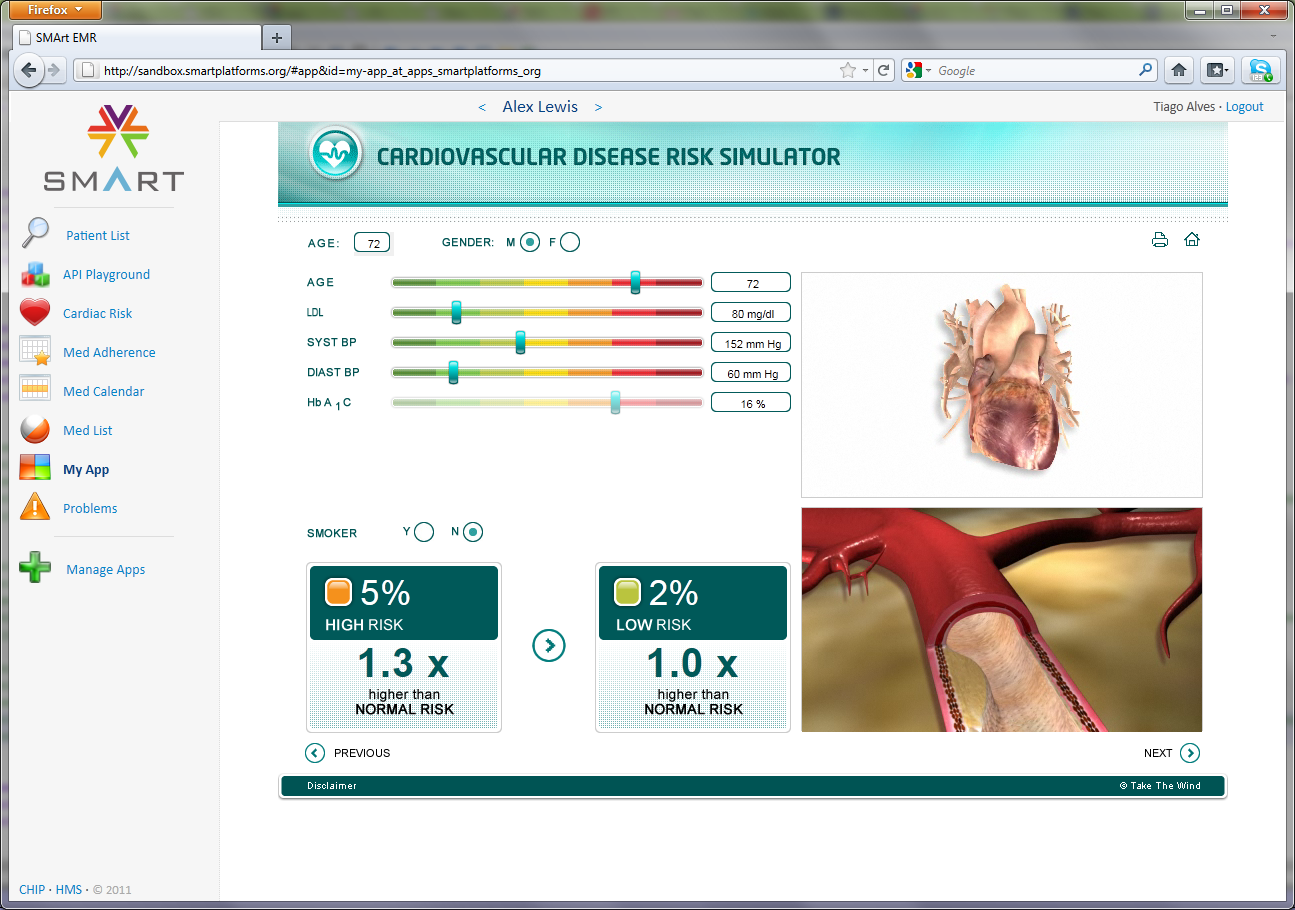This screenshot has width=1295, height=910.
Task: Open the Med Calendar app
Action: pos(35,390)
